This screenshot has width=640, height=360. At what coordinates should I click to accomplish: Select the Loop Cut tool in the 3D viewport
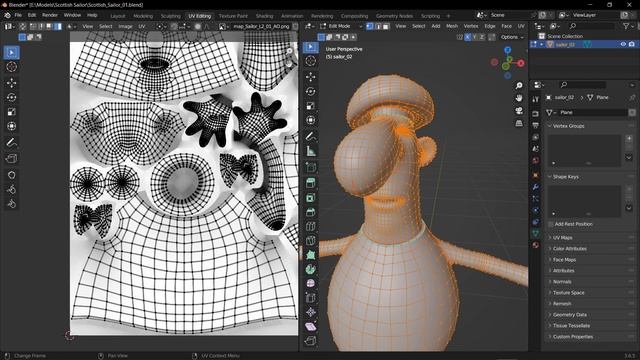point(311,227)
